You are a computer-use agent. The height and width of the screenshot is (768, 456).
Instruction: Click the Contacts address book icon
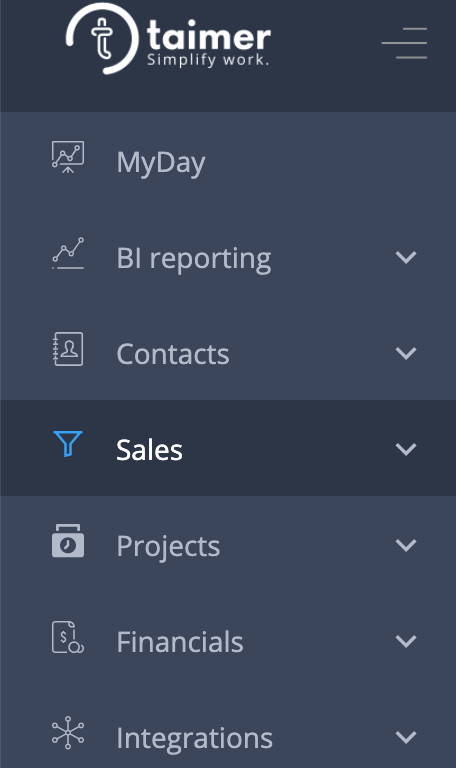pyautogui.click(x=68, y=349)
